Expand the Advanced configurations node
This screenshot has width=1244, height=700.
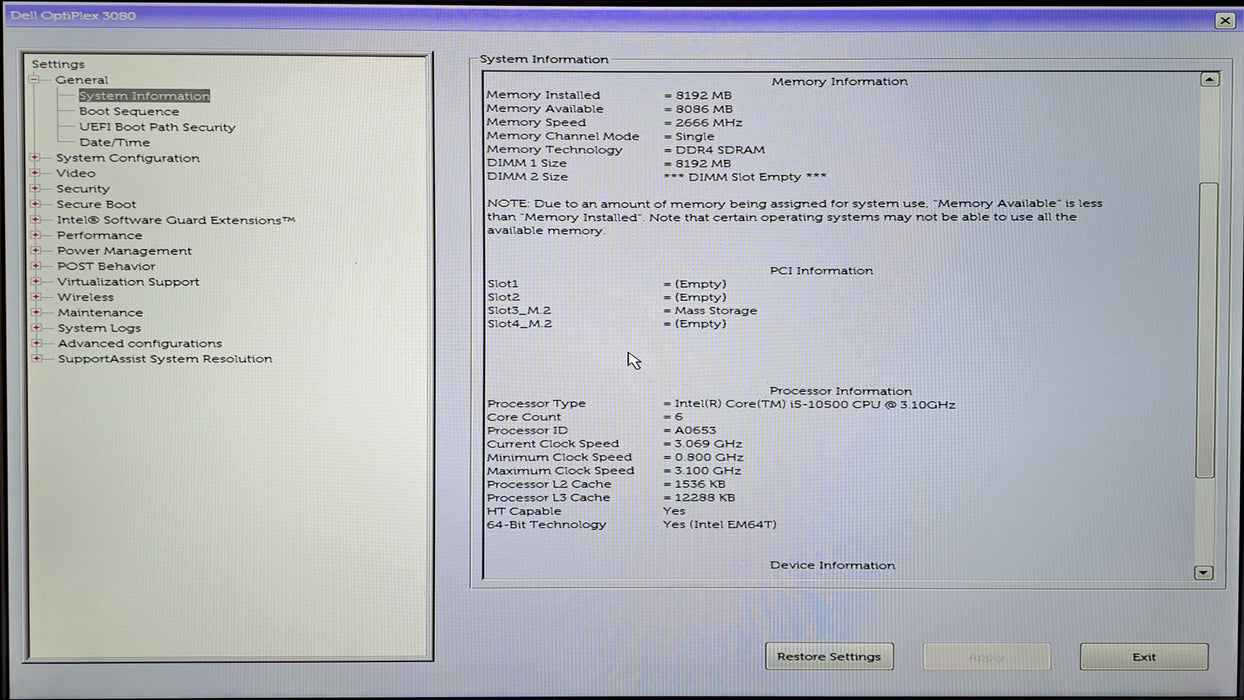pyautogui.click(x=36, y=343)
